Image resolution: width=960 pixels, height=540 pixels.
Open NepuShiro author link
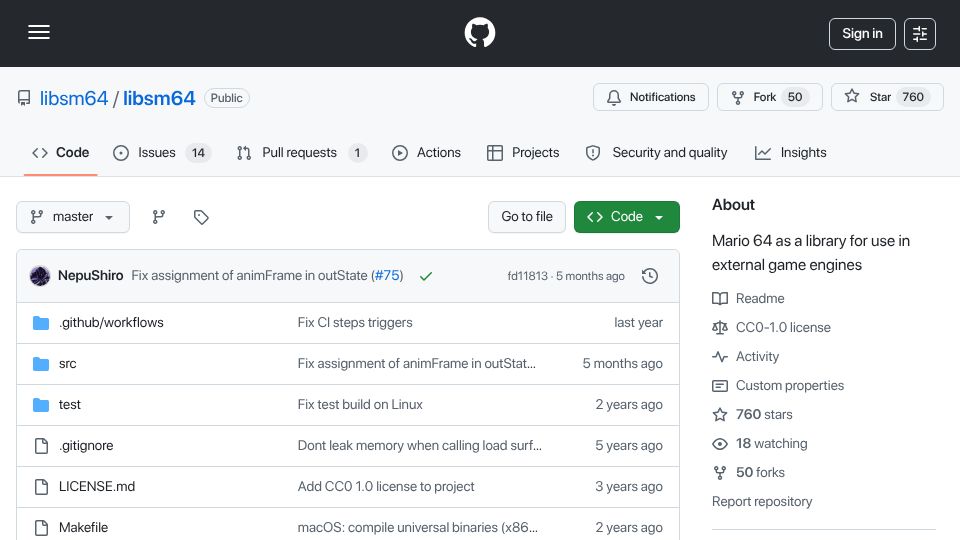tap(91, 276)
